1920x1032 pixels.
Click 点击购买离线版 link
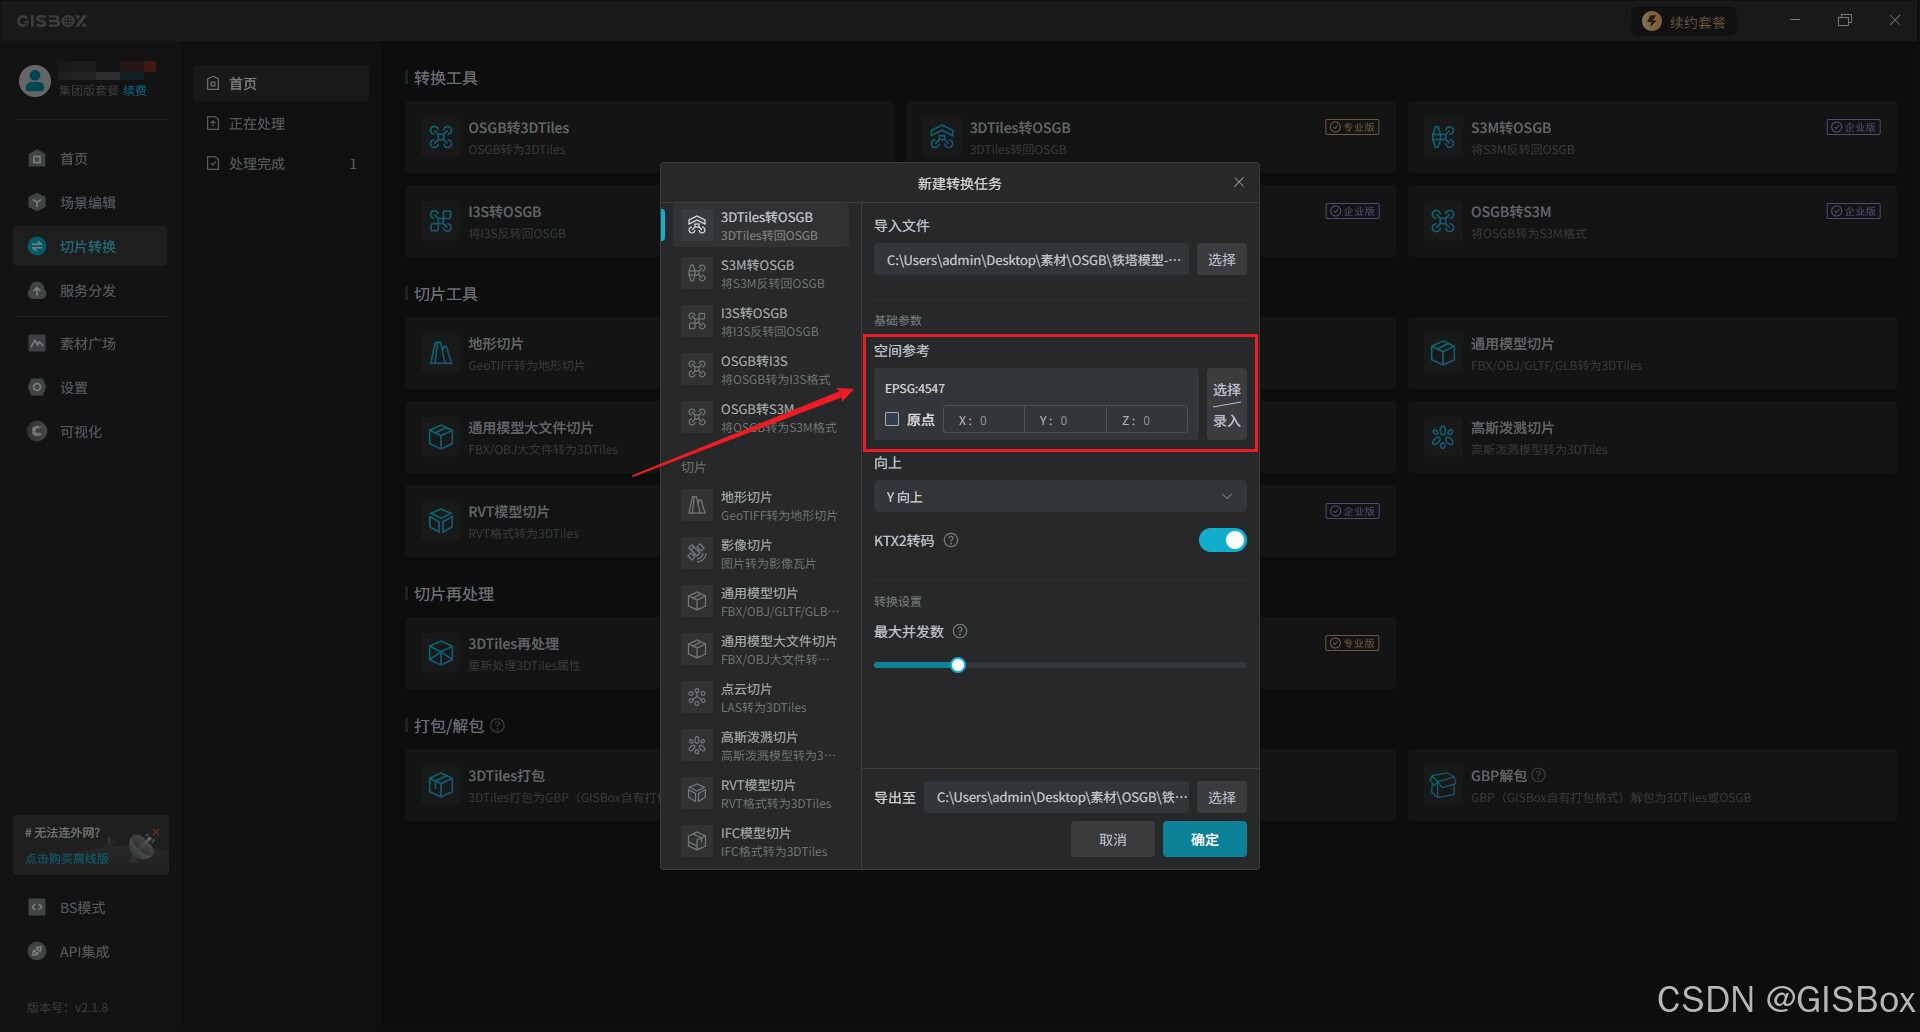point(67,858)
